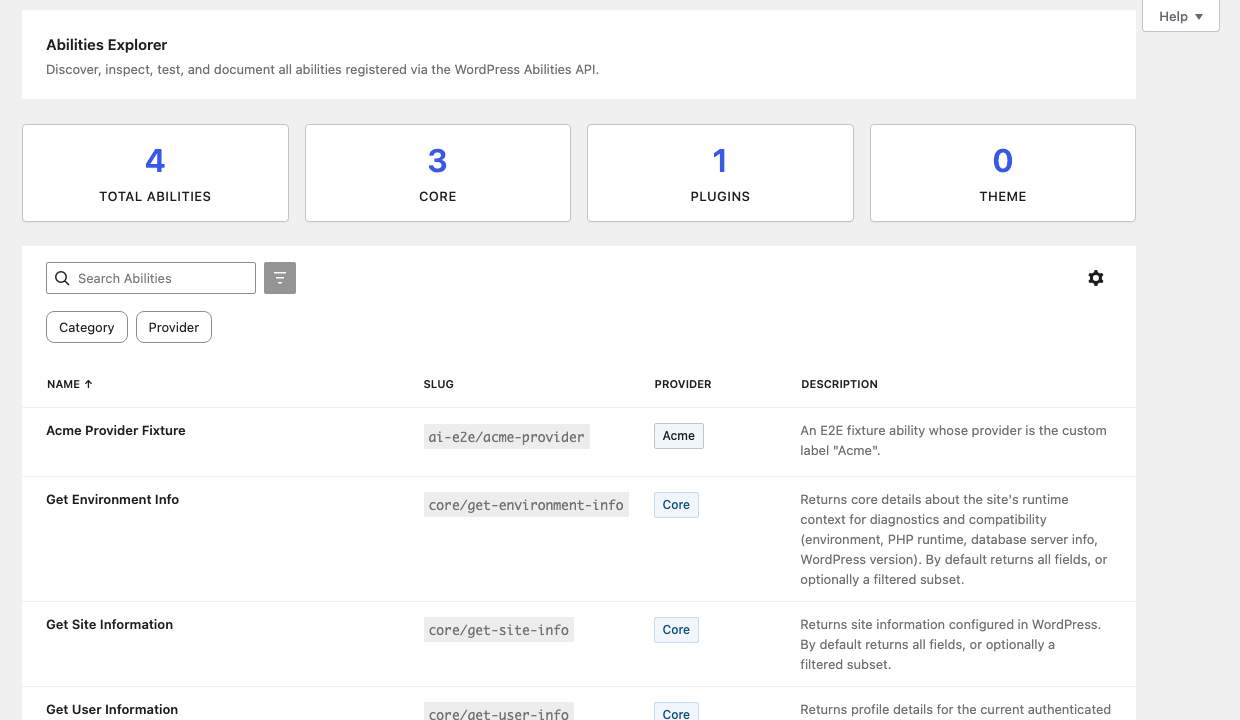This screenshot has width=1240, height=720.
Task: Click the Acme provider badge
Action: click(x=679, y=435)
